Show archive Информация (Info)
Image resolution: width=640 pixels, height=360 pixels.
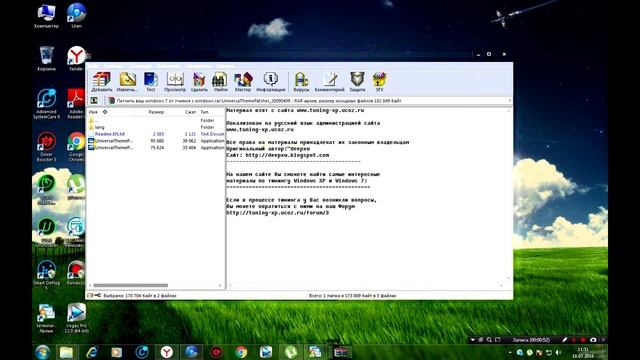(x=271, y=82)
